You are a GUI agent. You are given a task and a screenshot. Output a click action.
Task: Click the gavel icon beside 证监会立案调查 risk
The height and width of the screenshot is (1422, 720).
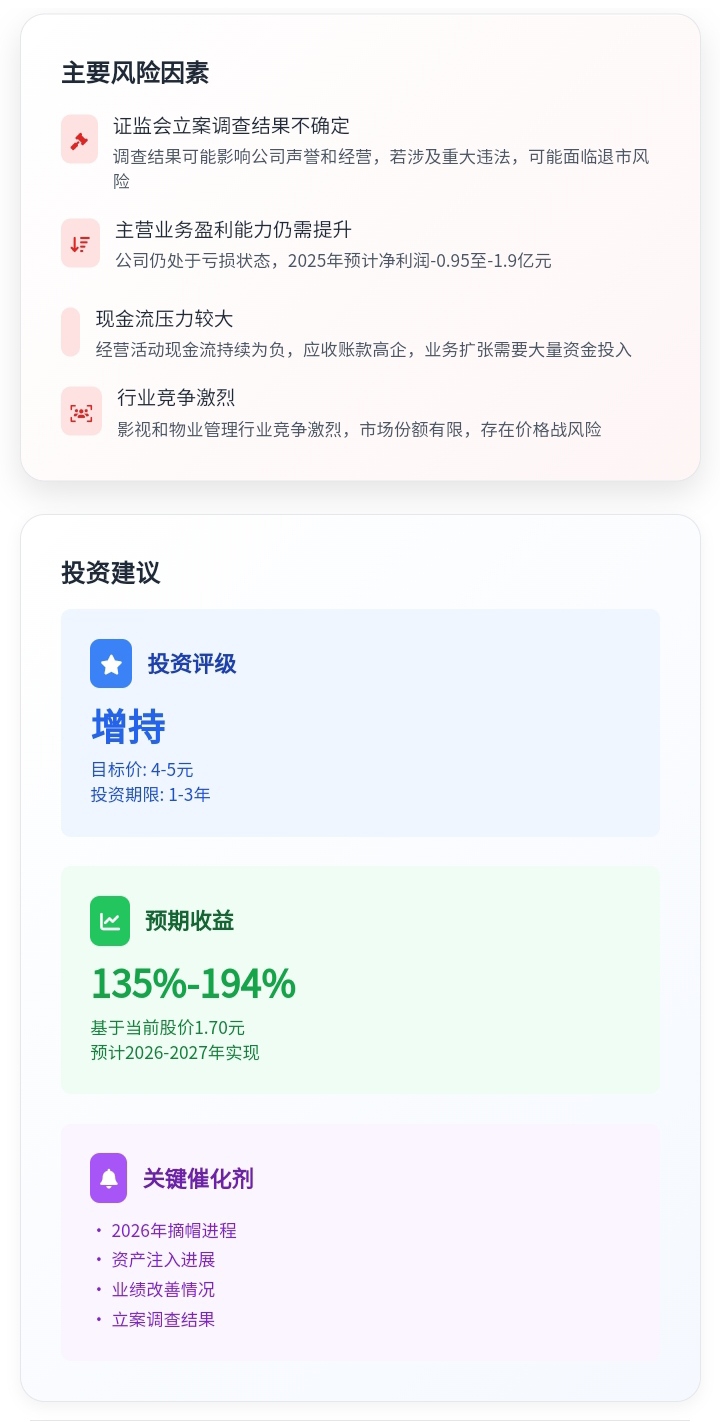tap(80, 139)
